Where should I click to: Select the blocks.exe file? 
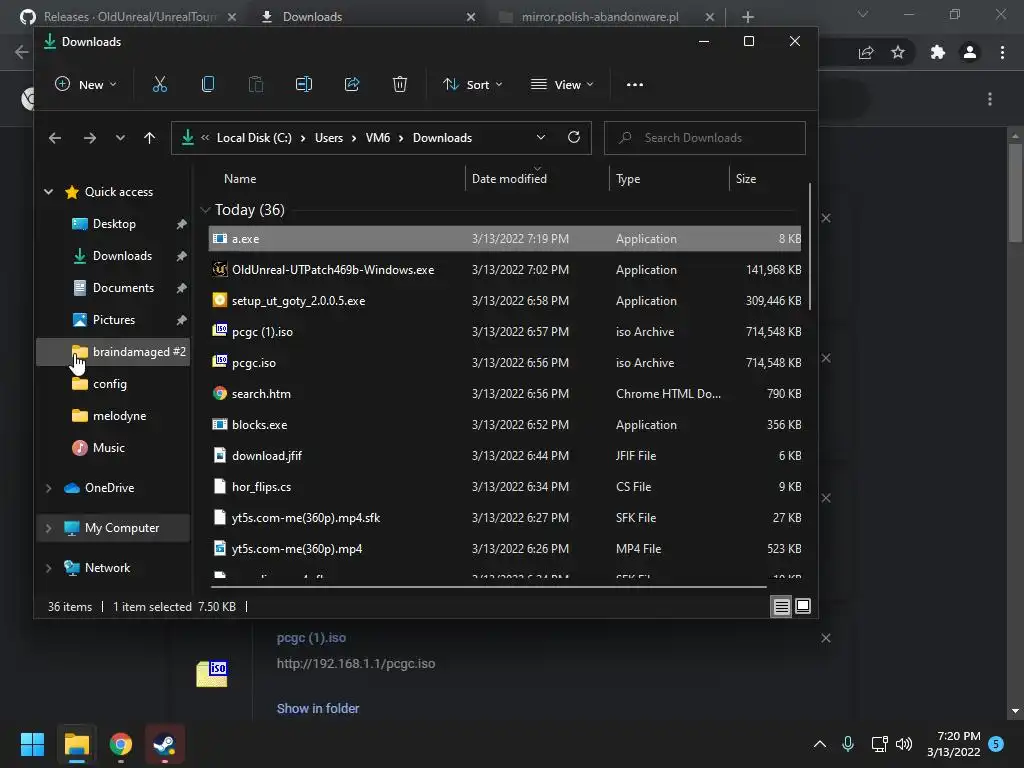pyautogui.click(x=505, y=424)
